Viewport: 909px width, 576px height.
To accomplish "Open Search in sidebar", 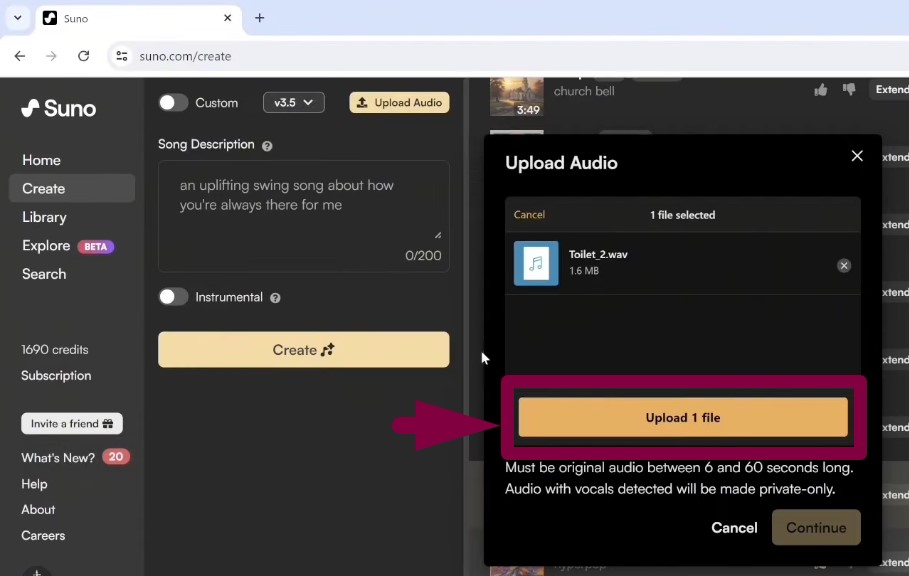I will tap(44, 274).
